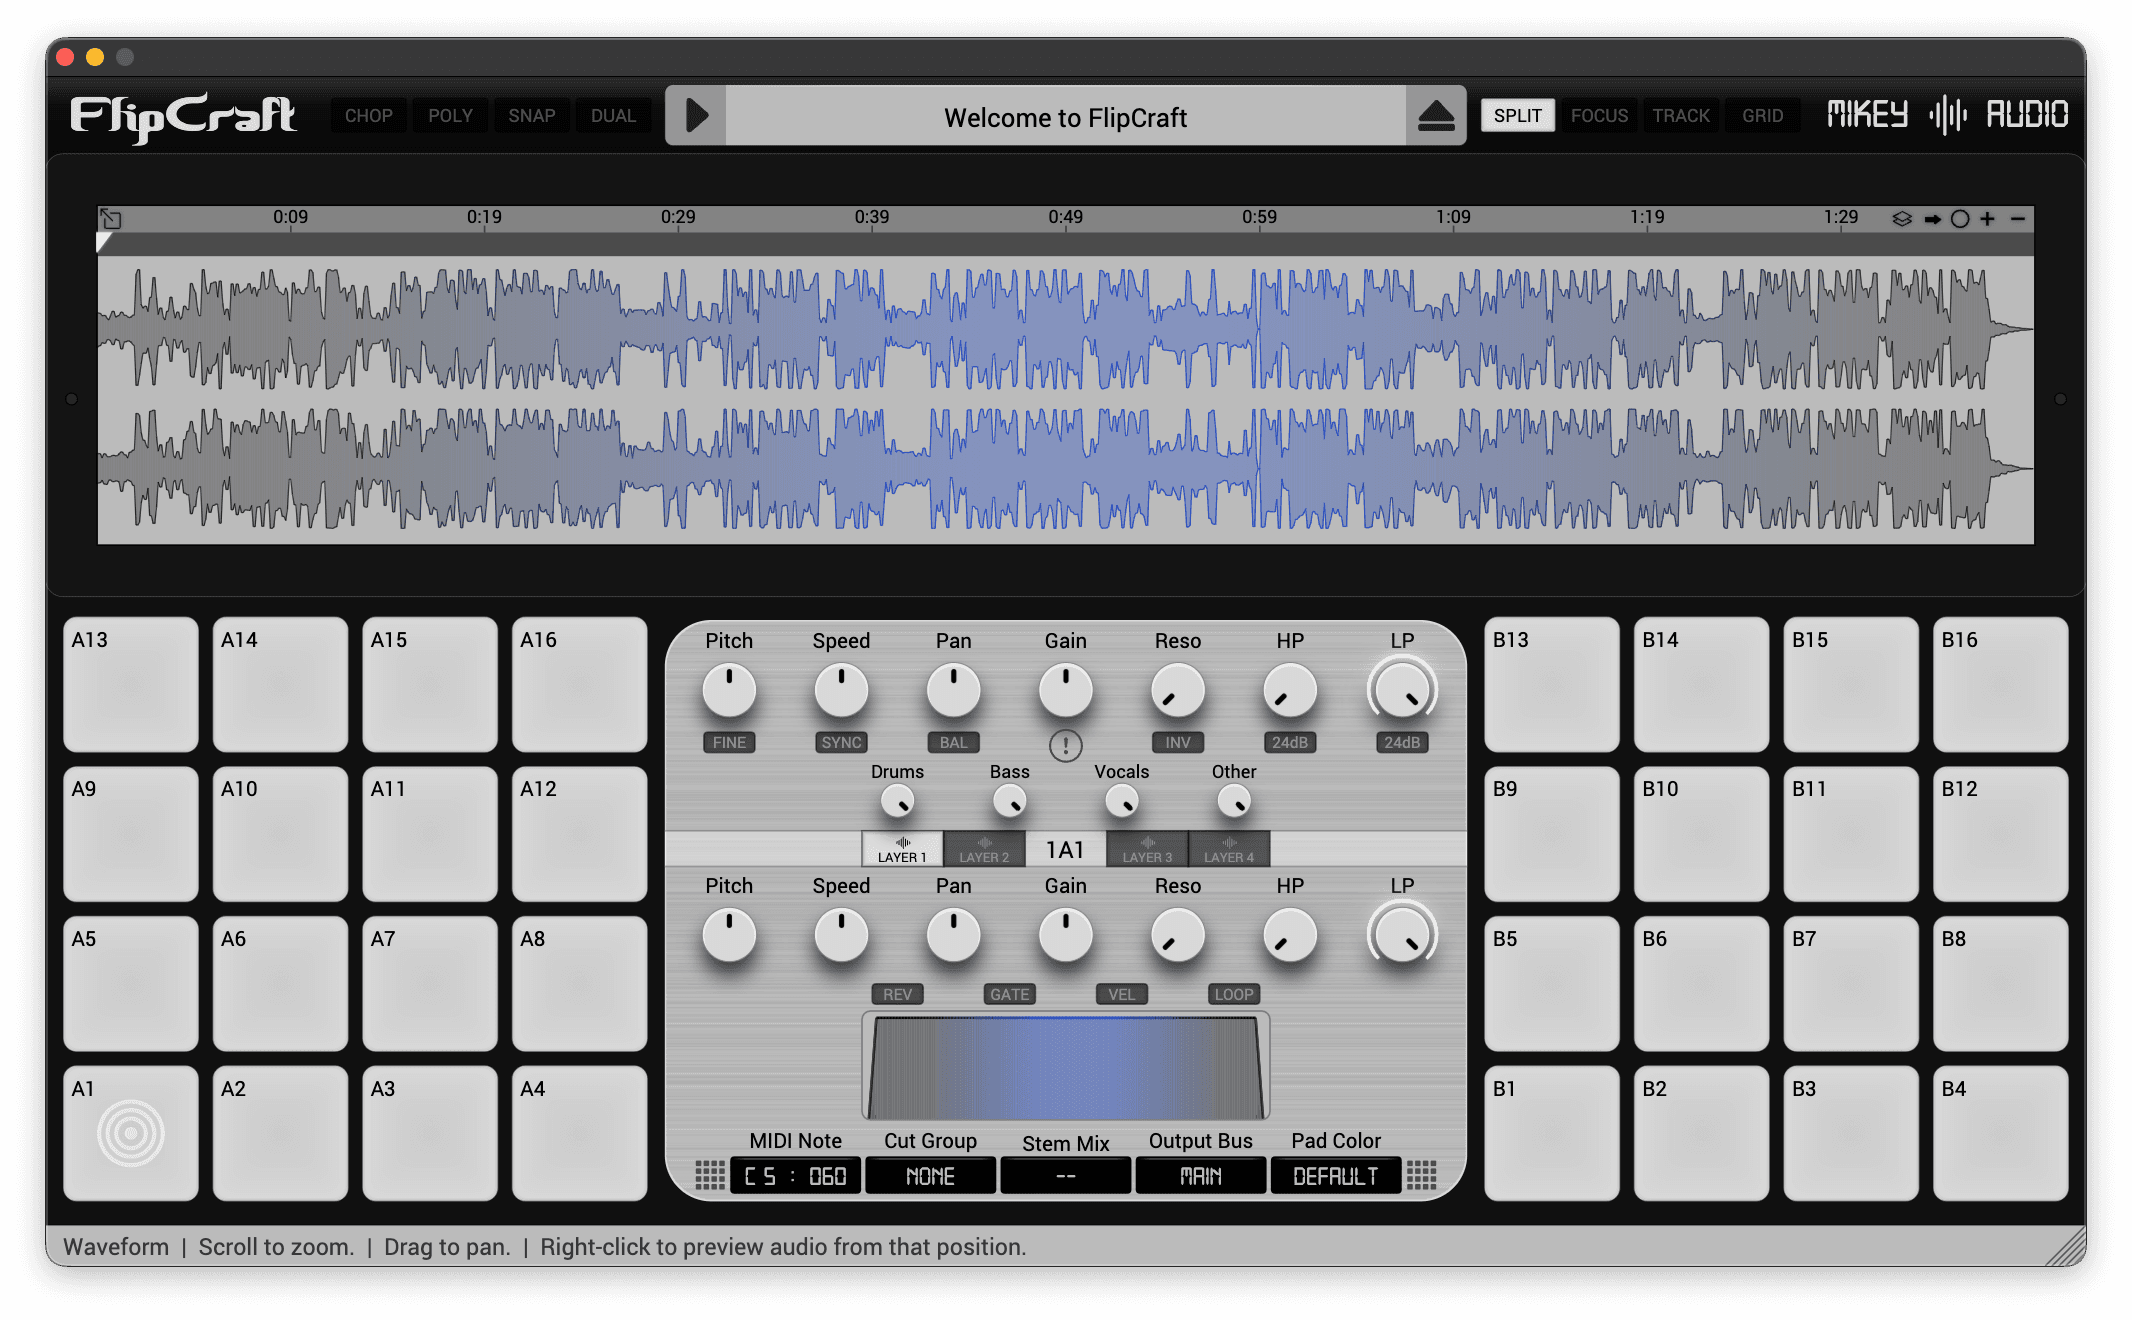
Task: Click the top LP filter knob
Action: point(1402,691)
